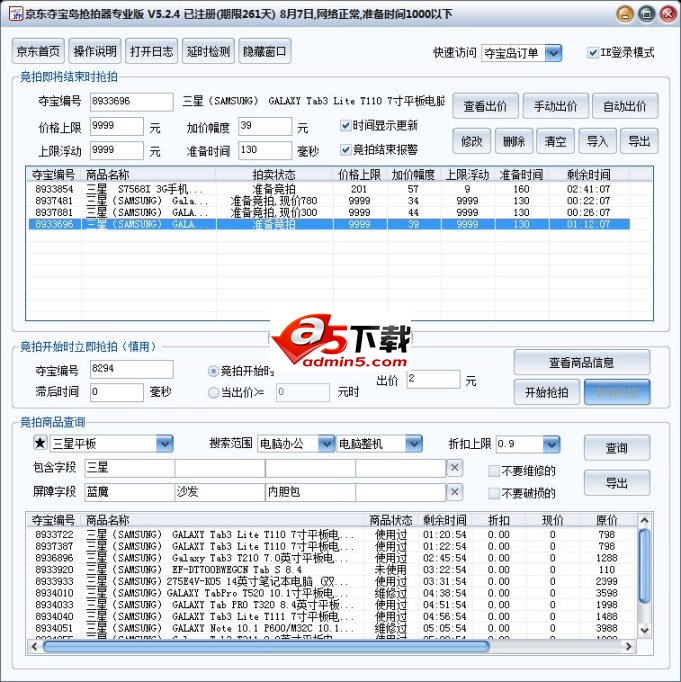
Task: Click 打开日志 button
Action: coord(151,51)
